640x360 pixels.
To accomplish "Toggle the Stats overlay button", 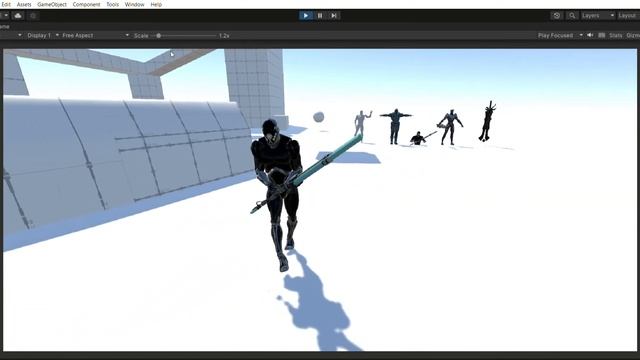I will (616, 36).
